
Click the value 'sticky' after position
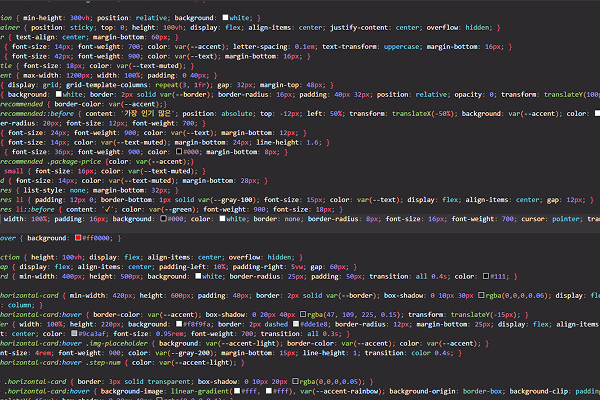coord(81,28)
